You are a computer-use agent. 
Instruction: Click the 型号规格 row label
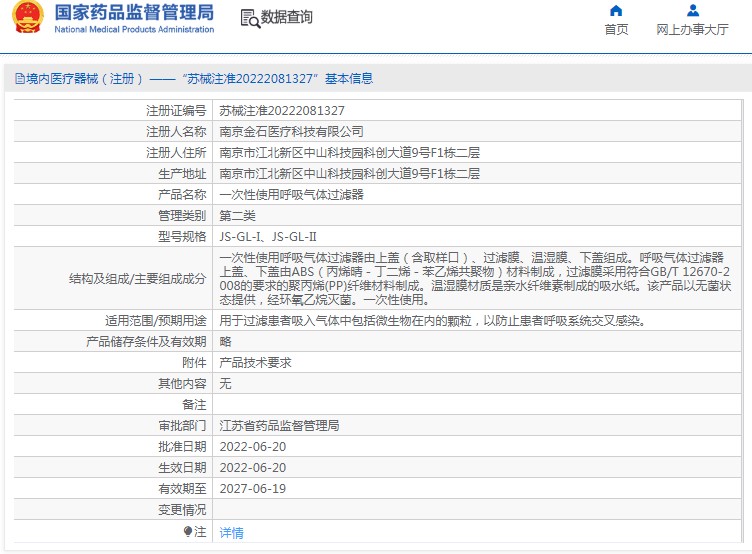[182, 237]
